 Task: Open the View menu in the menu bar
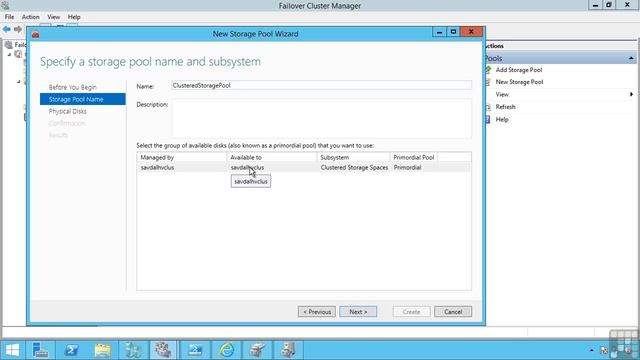pos(53,17)
